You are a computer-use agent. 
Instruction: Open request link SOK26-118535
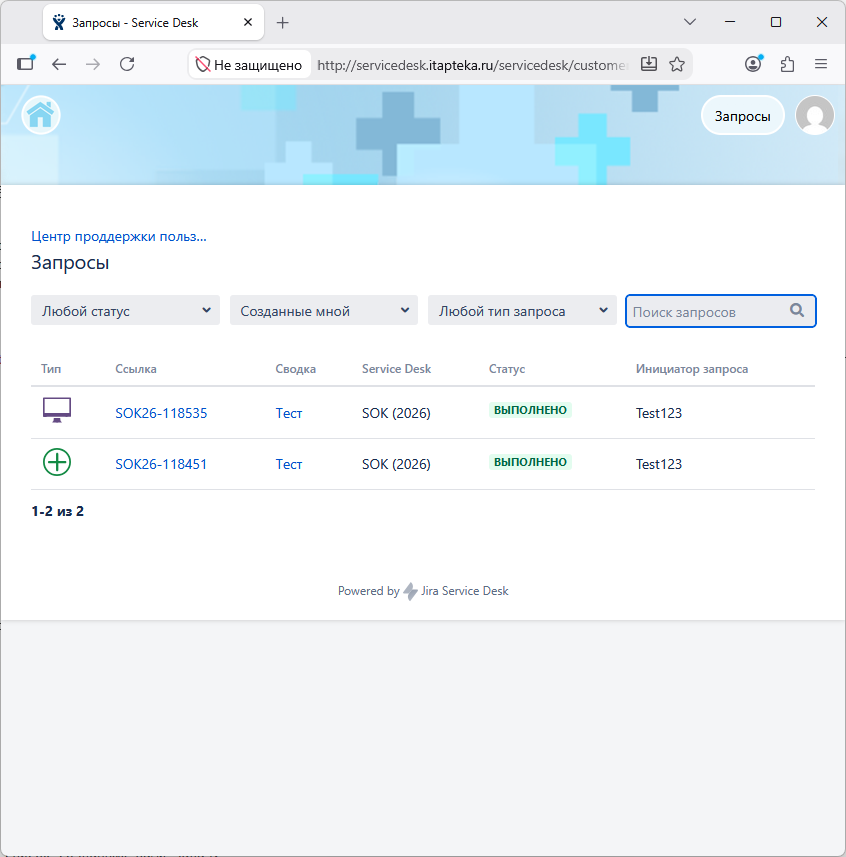(161, 413)
